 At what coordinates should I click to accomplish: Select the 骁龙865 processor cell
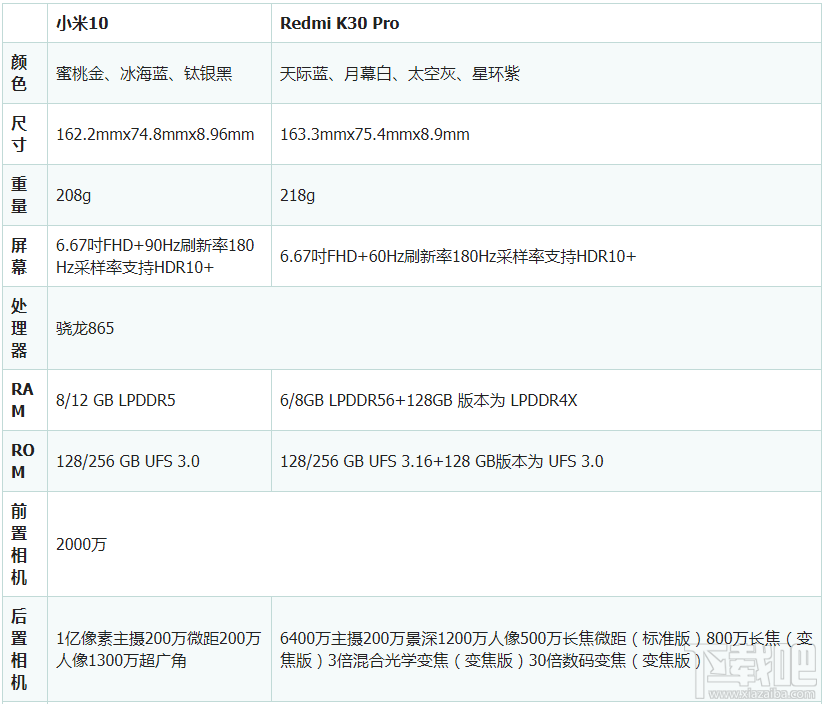[x=86, y=327]
